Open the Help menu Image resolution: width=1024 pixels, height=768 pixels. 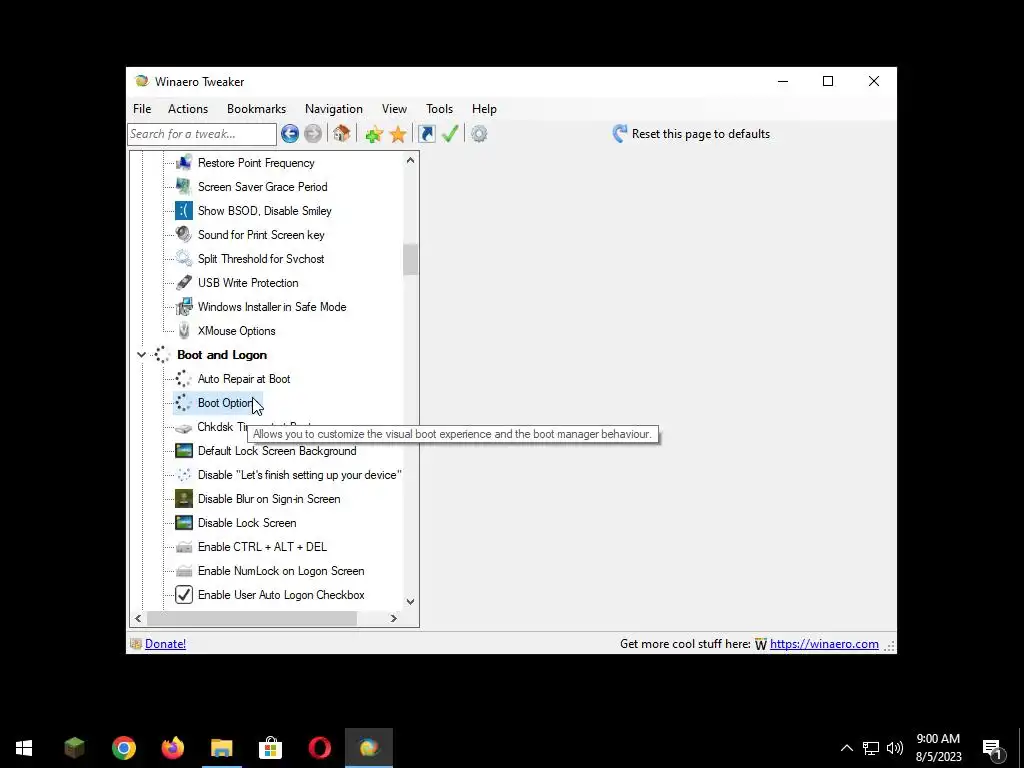pos(485,108)
